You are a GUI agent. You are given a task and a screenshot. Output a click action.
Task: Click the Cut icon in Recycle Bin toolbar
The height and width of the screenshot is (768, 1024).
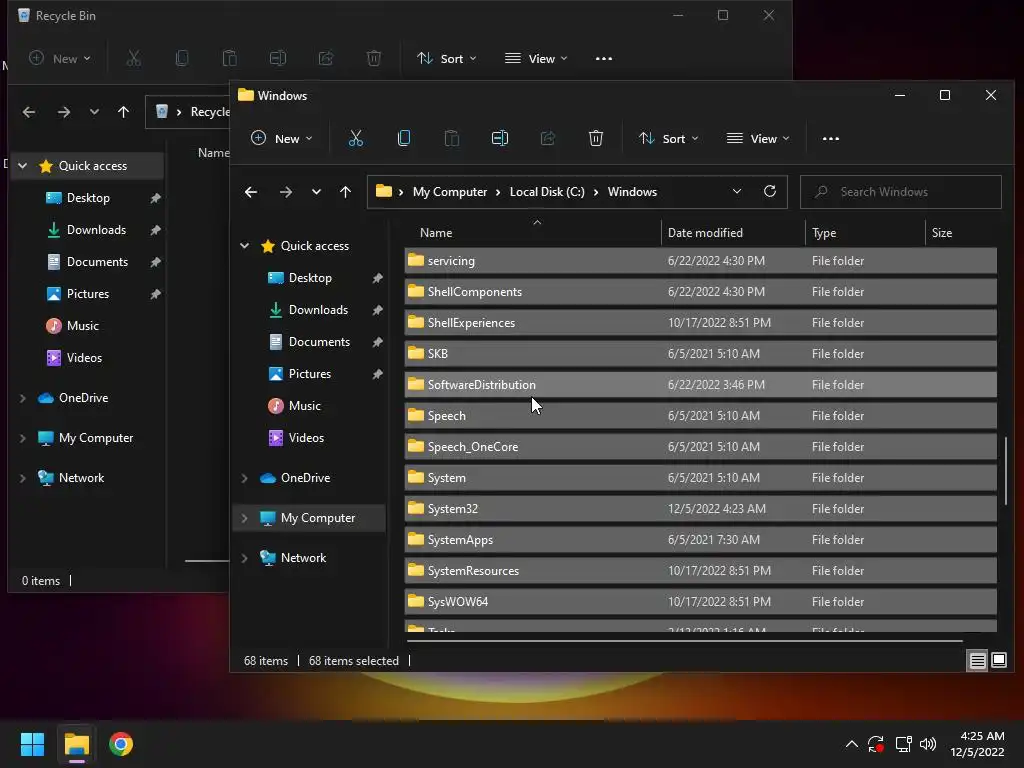(133, 59)
